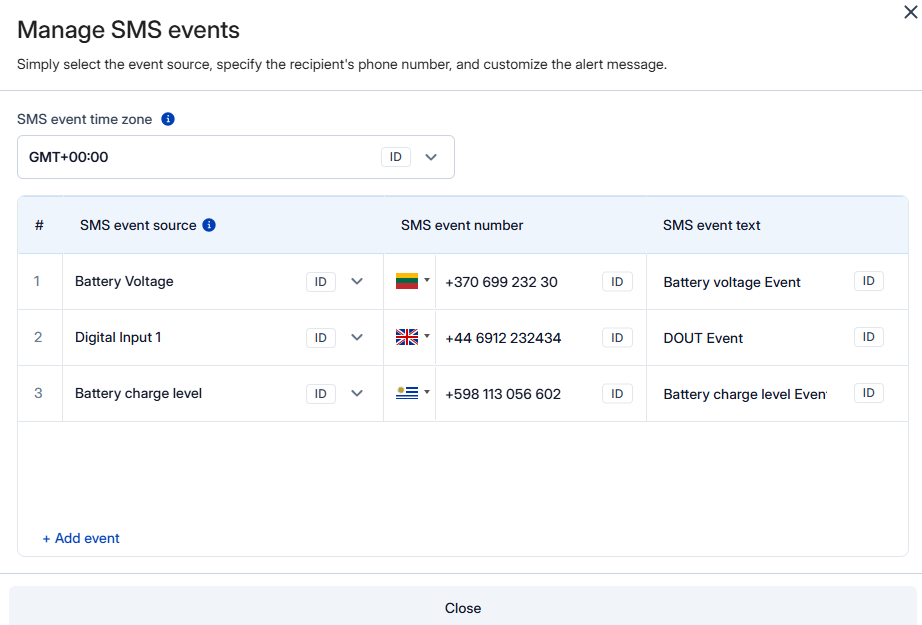This screenshot has height=625, width=922.
Task: Click ID badge in Battery Voltage source row
Action: 320,282
